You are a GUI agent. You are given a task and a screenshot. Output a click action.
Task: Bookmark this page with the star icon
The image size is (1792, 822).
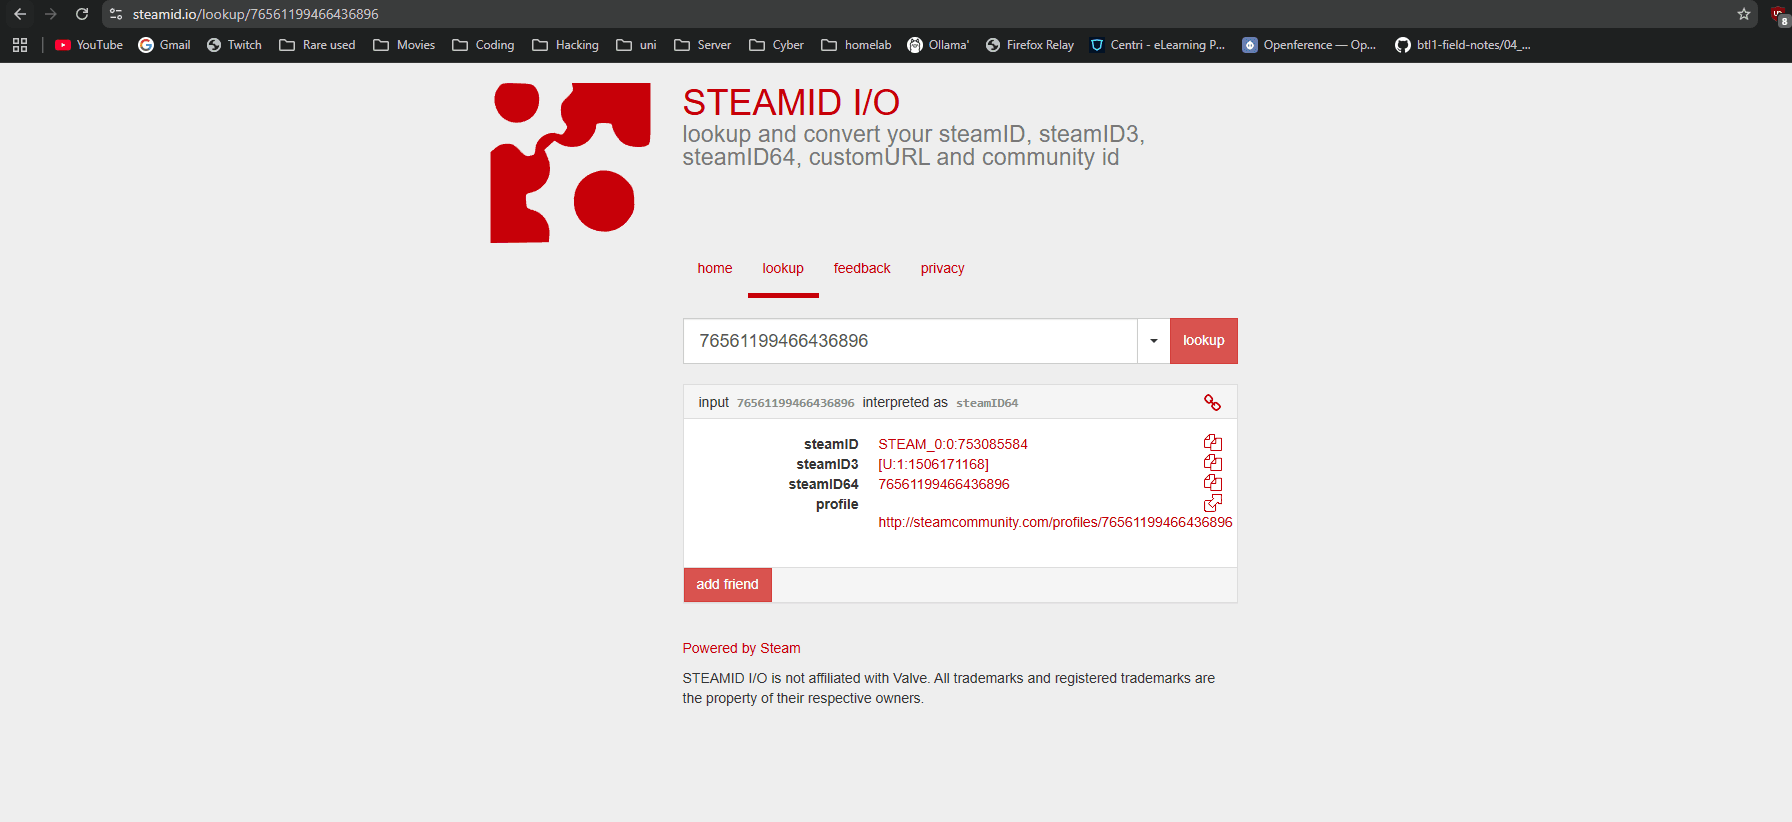click(x=1744, y=14)
